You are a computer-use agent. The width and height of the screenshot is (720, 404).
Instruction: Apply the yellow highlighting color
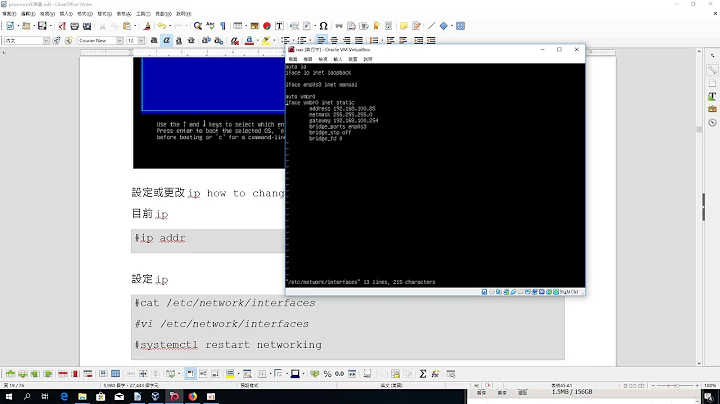click(266, 40)
